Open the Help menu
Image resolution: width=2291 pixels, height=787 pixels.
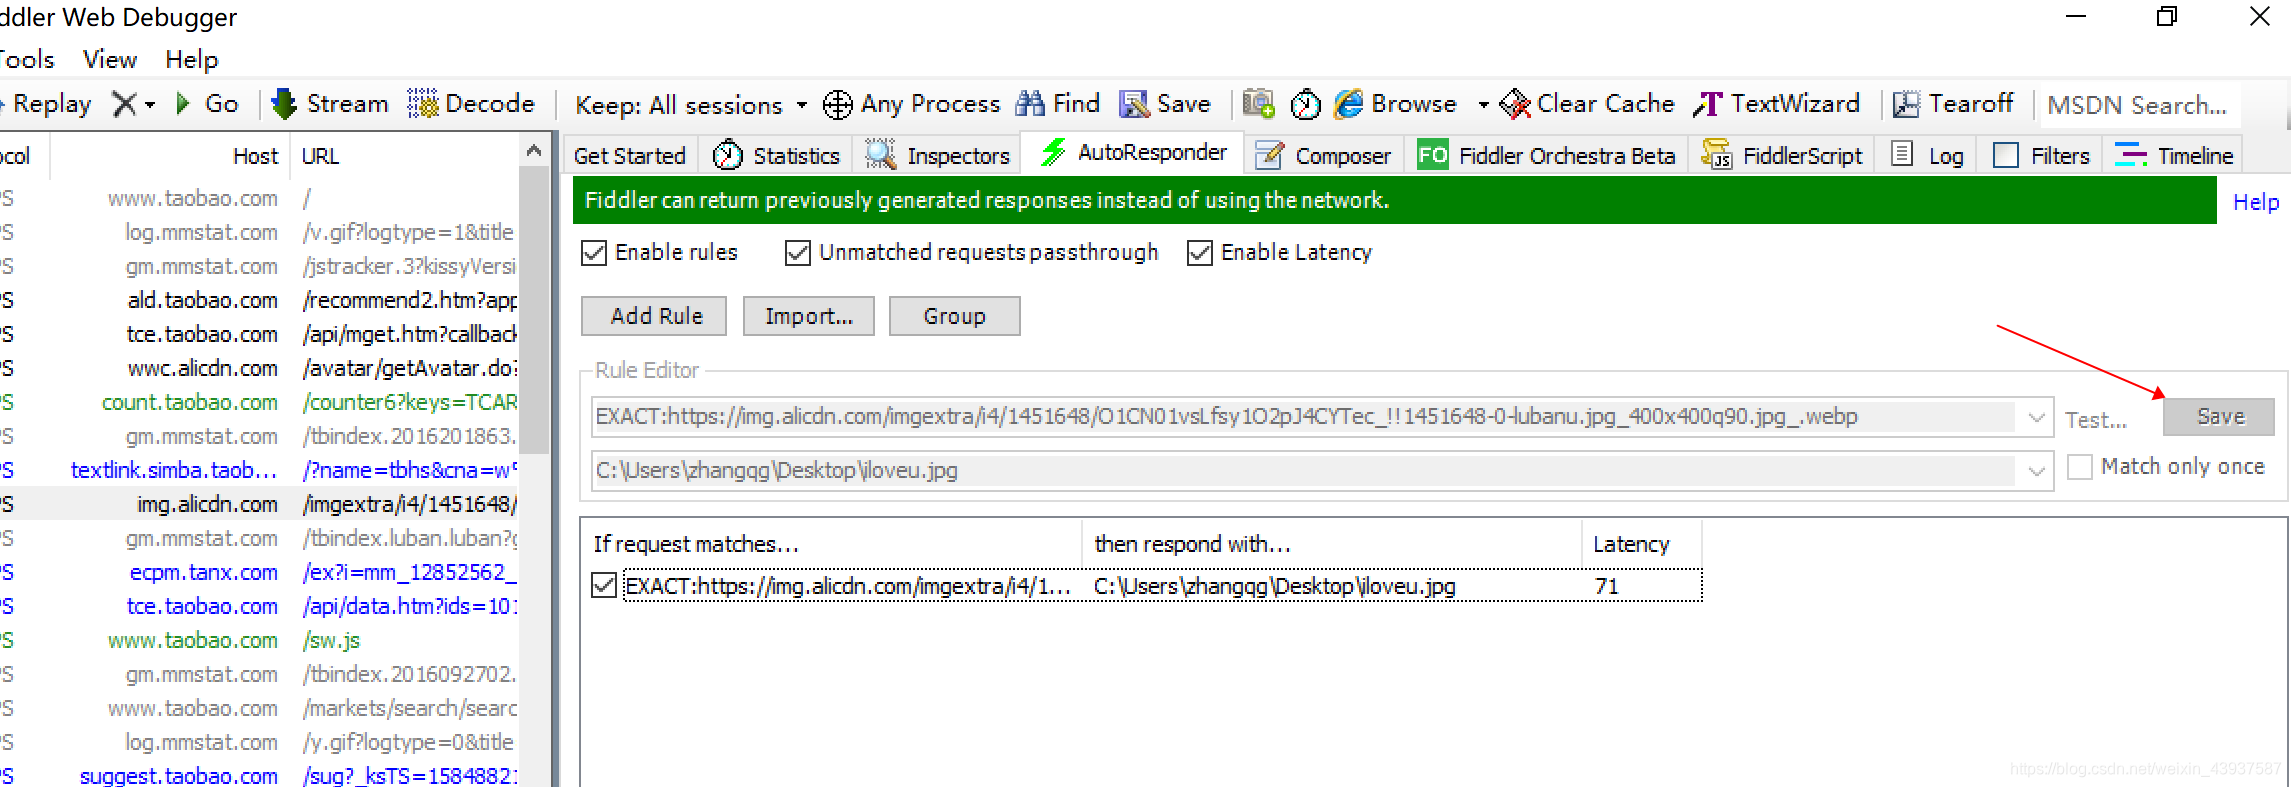pos(191,60)
